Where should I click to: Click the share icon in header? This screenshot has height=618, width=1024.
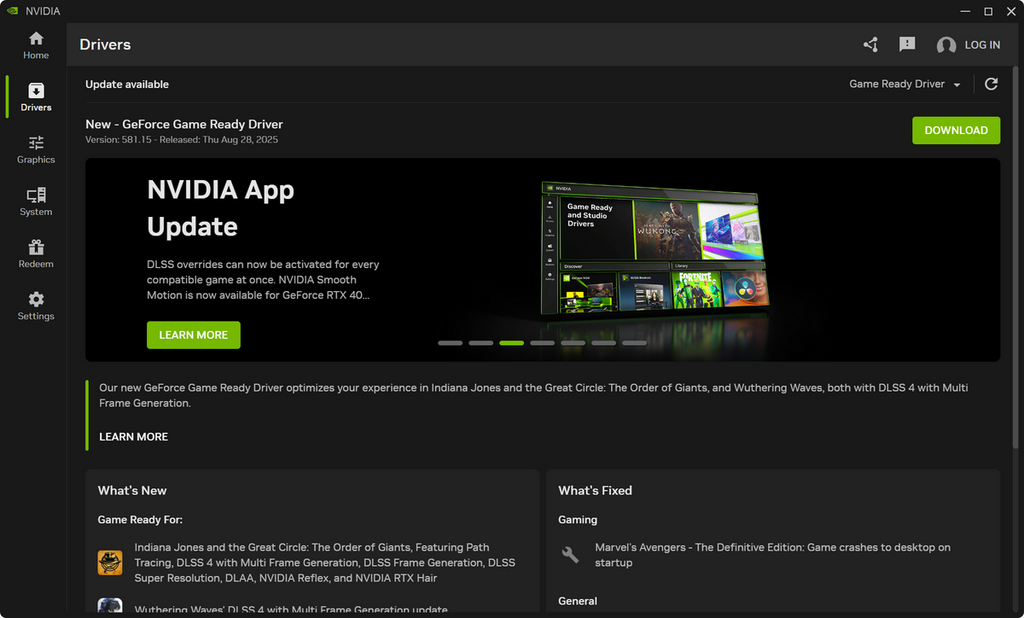click(871, 44)
